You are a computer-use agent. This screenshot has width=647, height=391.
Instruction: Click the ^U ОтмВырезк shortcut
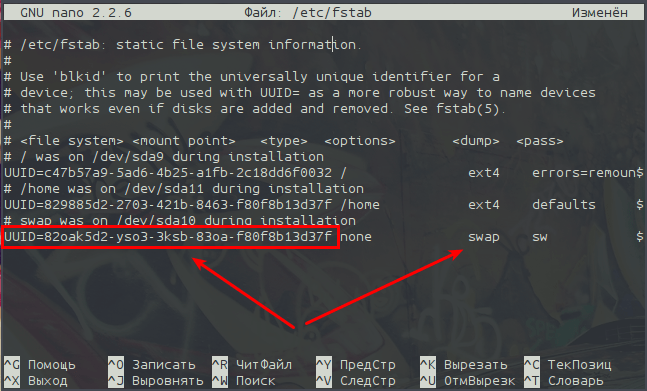click(x=468, y=381)
